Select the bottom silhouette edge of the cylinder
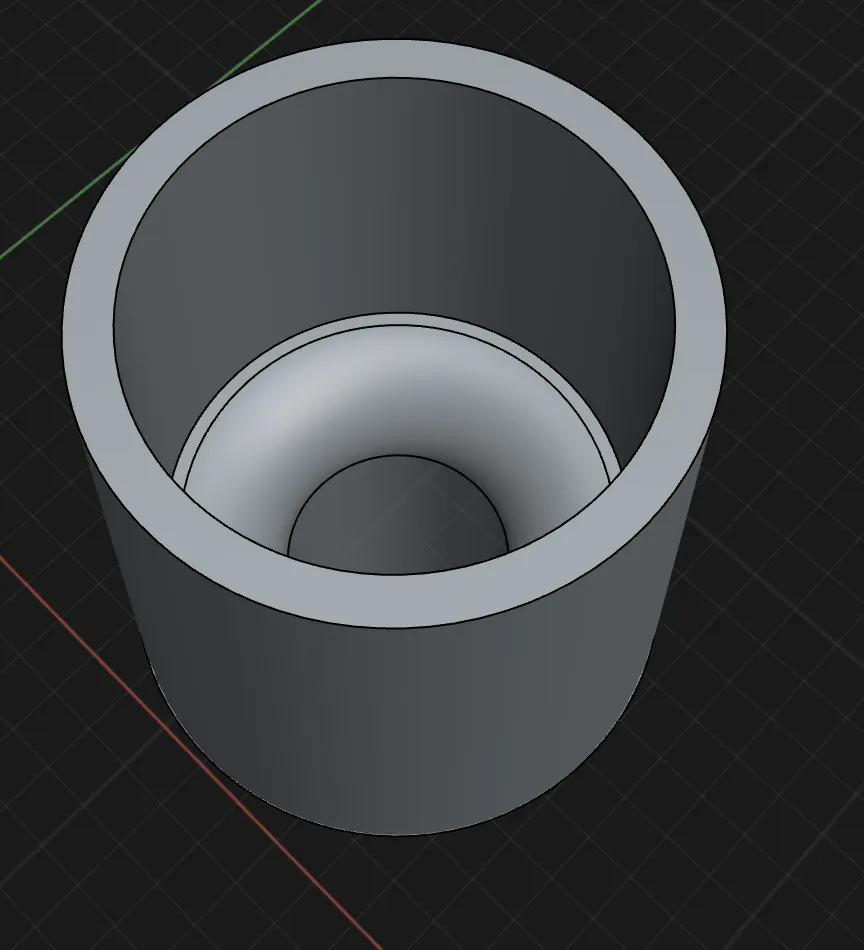Viewport: 864px width, 950px height. coord(400,833)
